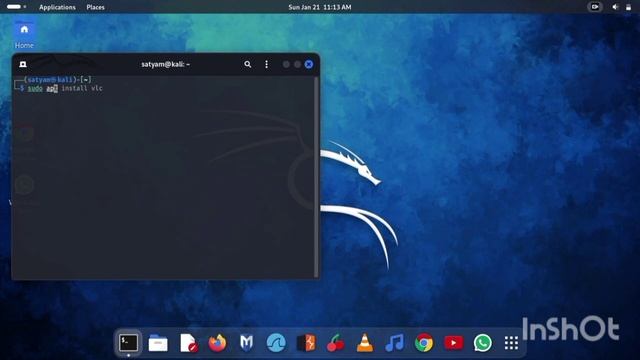Launch CherryTree from the dock
640x360 pixels.
336,343
